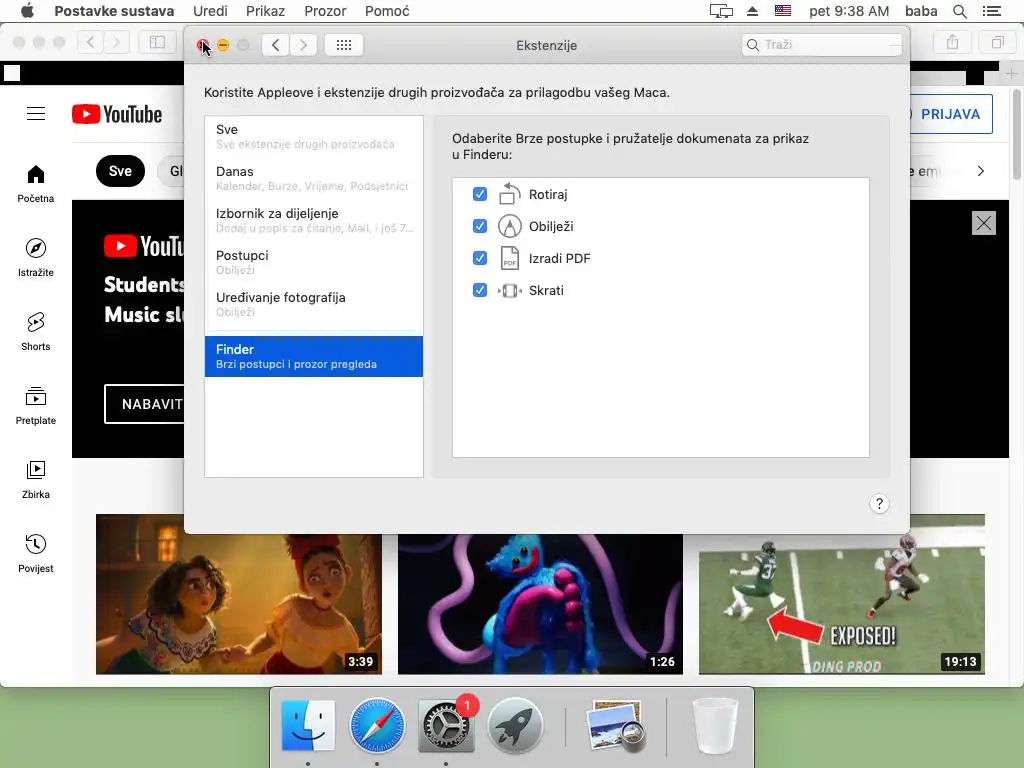Open the Pomoć menu

point(387,11)
